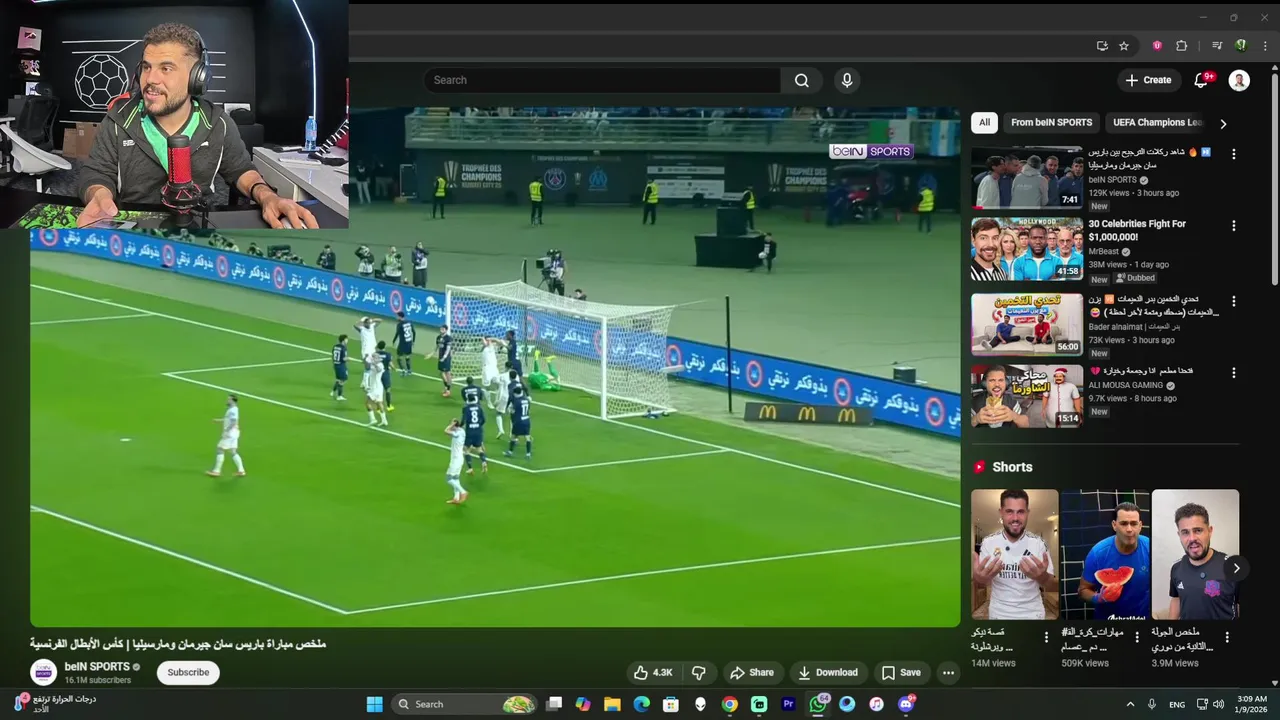Open watermelon Short with 509K views

[1105, 554]
